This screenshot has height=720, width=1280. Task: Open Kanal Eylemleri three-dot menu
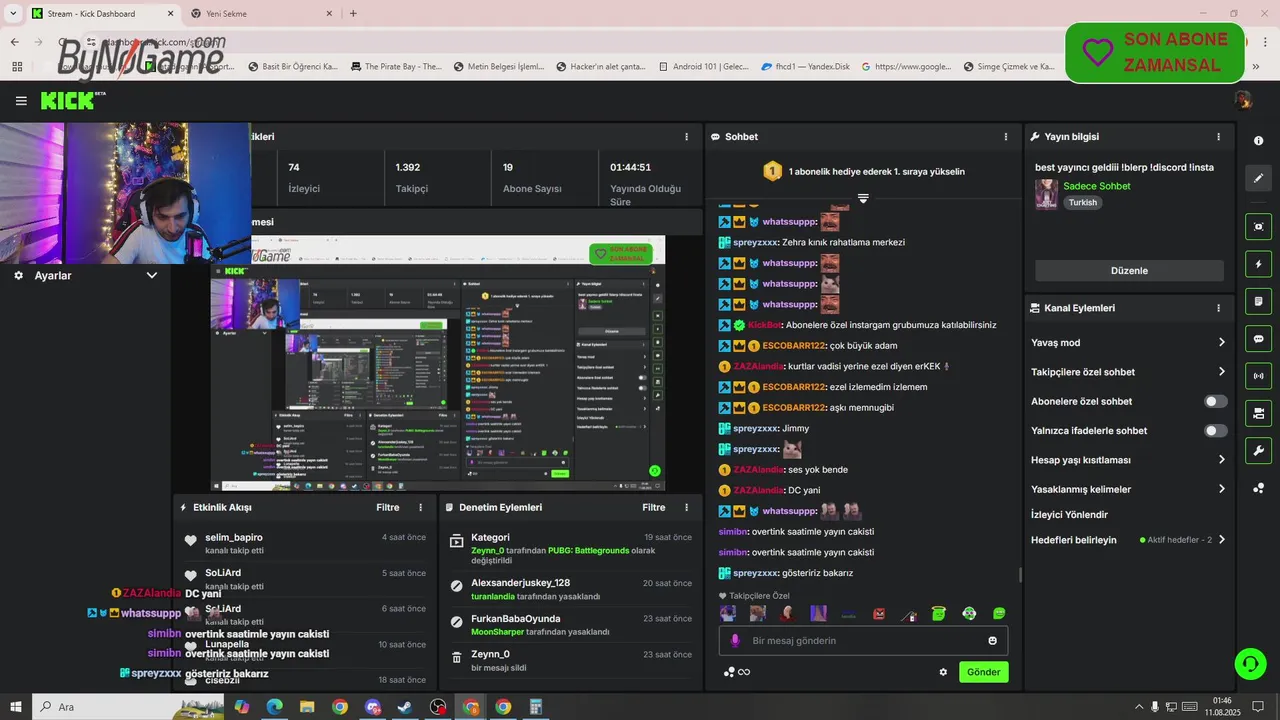click(1218, 308)
